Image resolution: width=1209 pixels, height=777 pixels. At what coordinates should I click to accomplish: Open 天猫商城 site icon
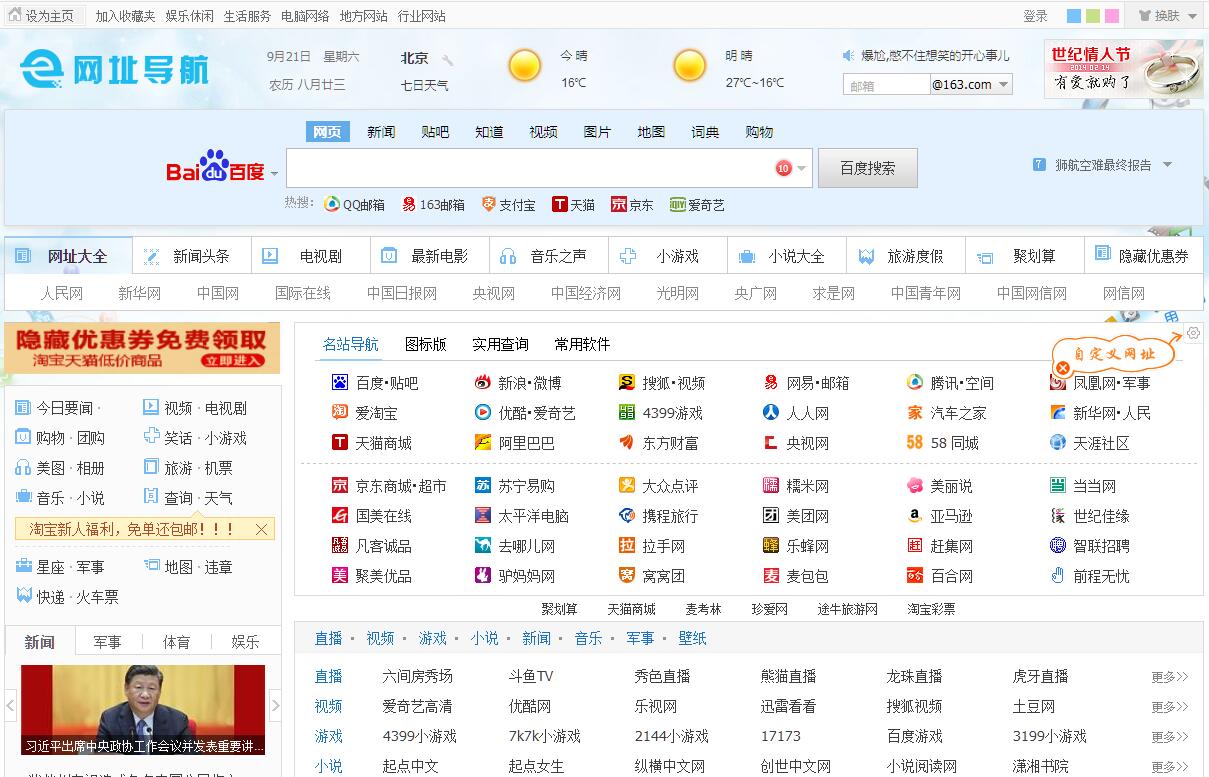(x=340, y=443)
